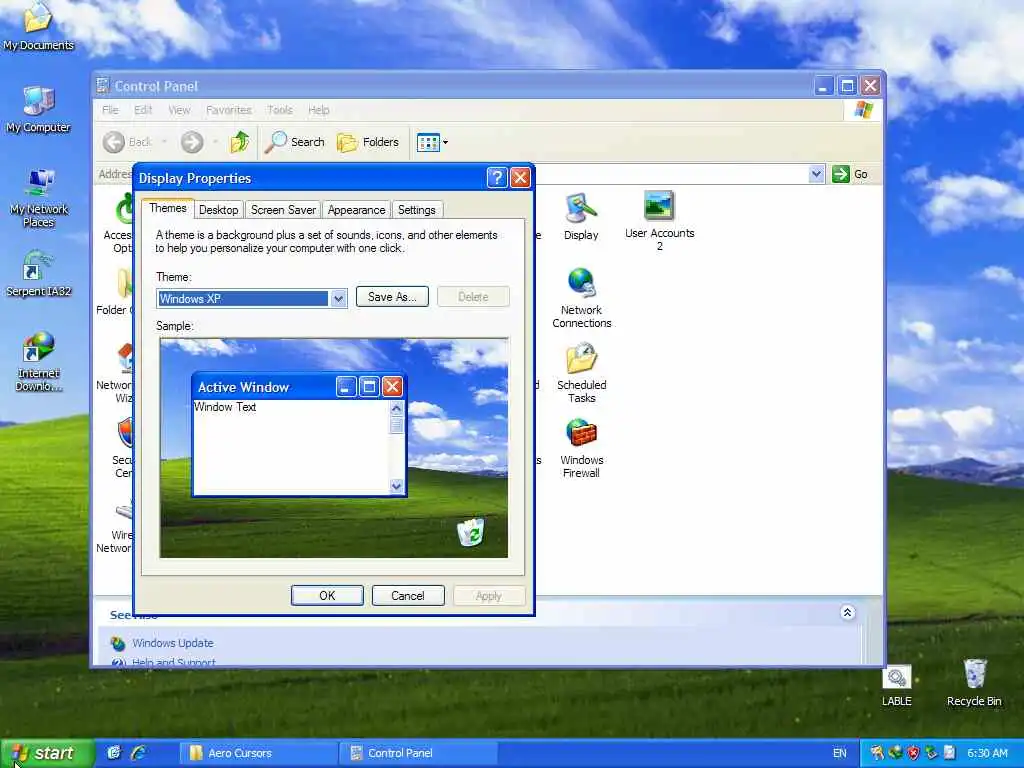The height and width of the screenshot is (768, 1024).
Task: Select the Themes tab
Action: click(x=168, y=208)
